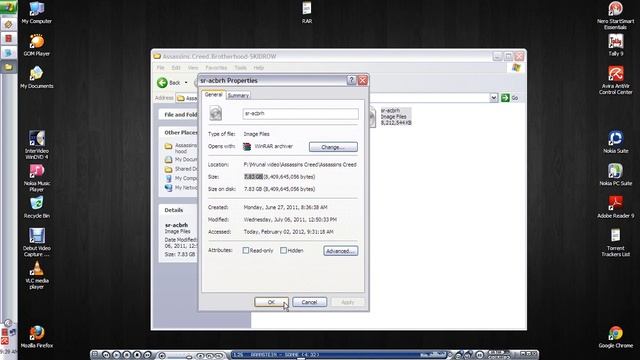Switch to the Summary tab
Viewport: 640px width, 360px height.
[238, 96]
